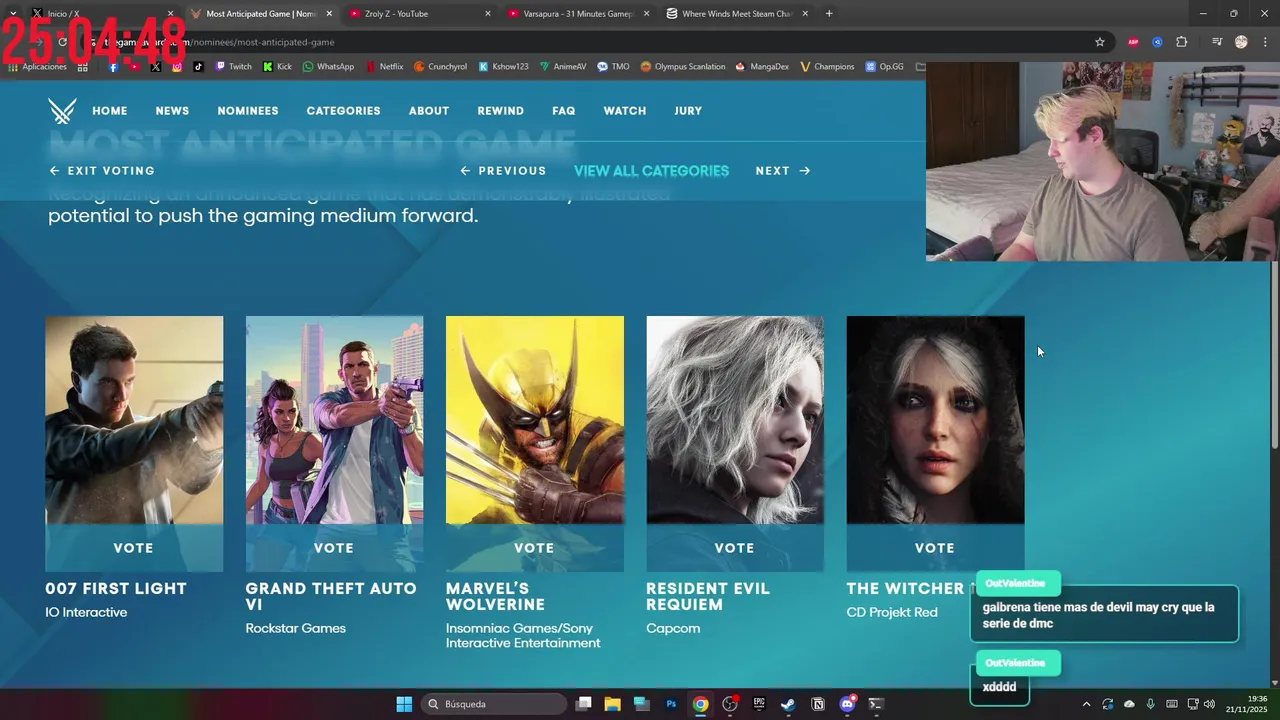
Task: Click the bookmark star icon in address bar
Action: 1100,42
